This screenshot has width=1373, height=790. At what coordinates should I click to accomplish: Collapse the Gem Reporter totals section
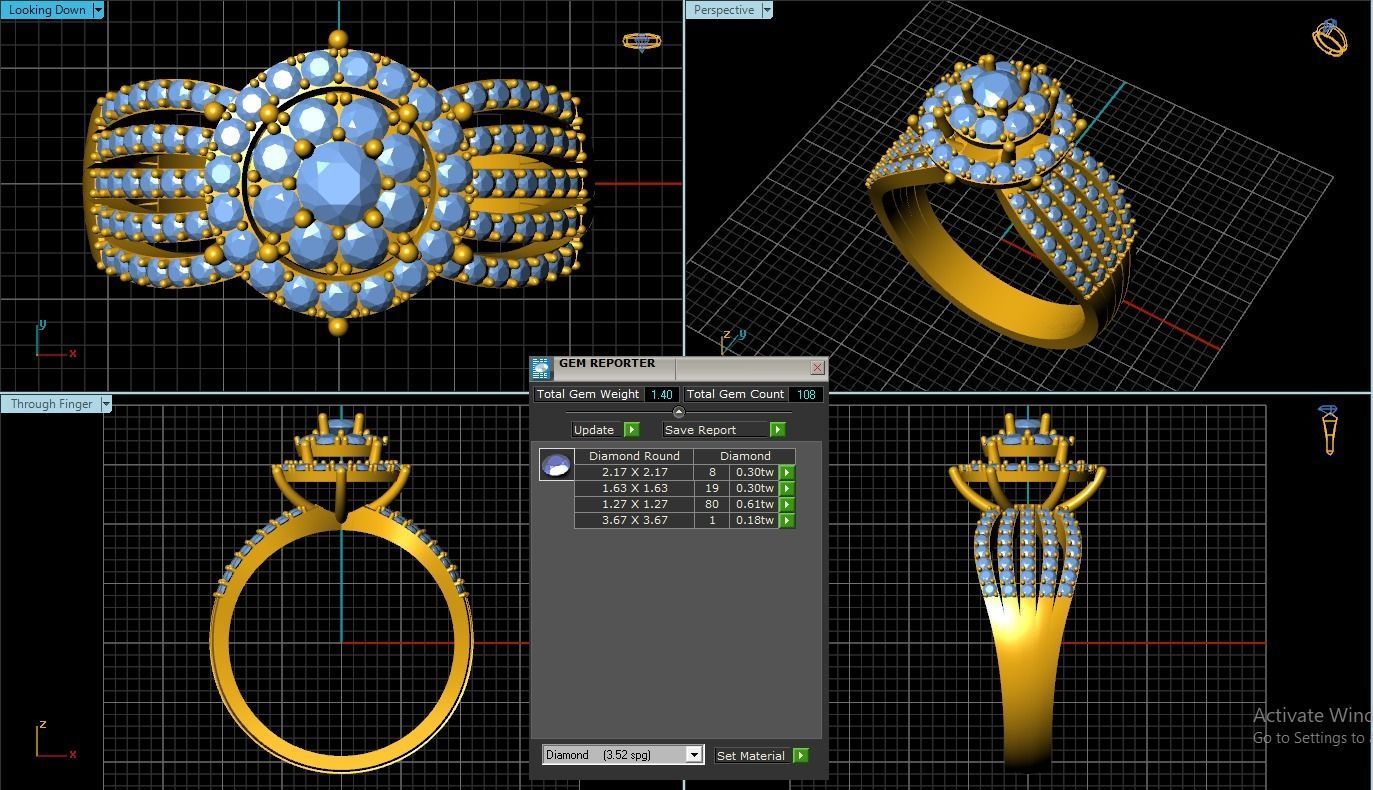coord(679,412)
